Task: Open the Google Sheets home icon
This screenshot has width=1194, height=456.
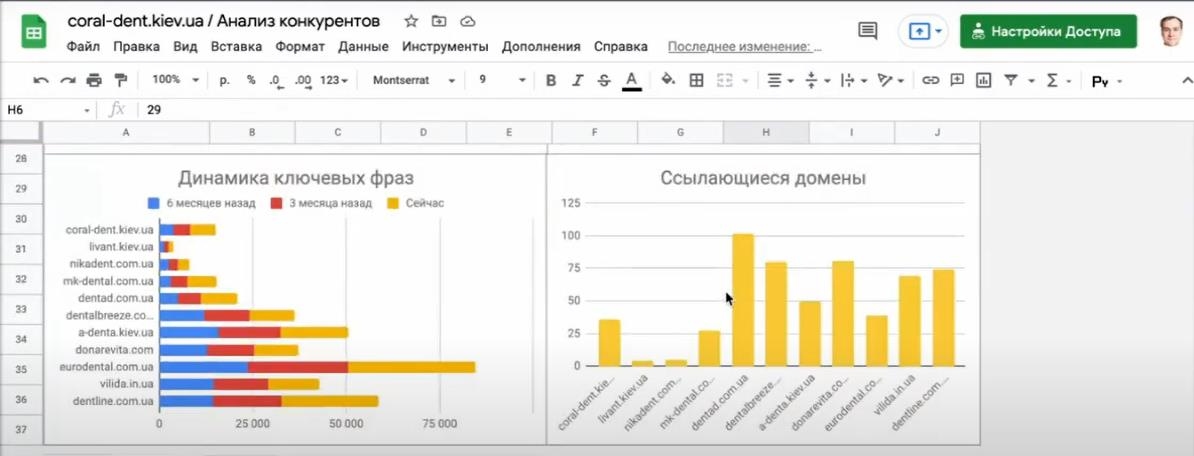Action: pyautogui.click(x=34, y=33)
